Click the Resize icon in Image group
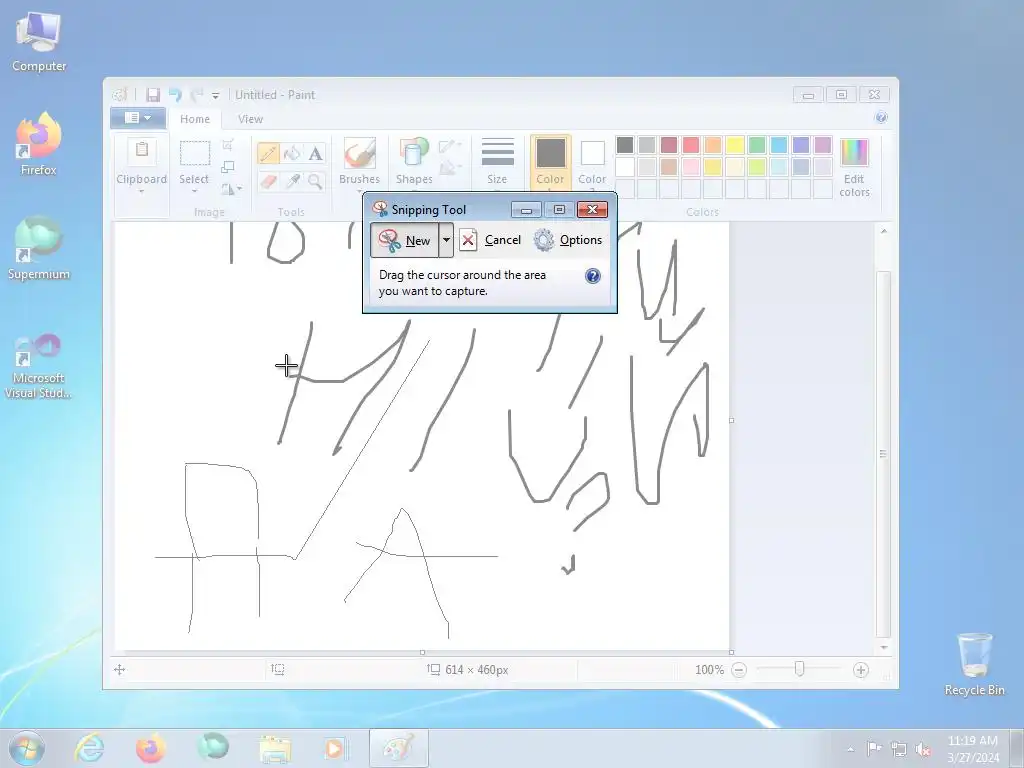1024x768 pixels. tap(228, 167)
